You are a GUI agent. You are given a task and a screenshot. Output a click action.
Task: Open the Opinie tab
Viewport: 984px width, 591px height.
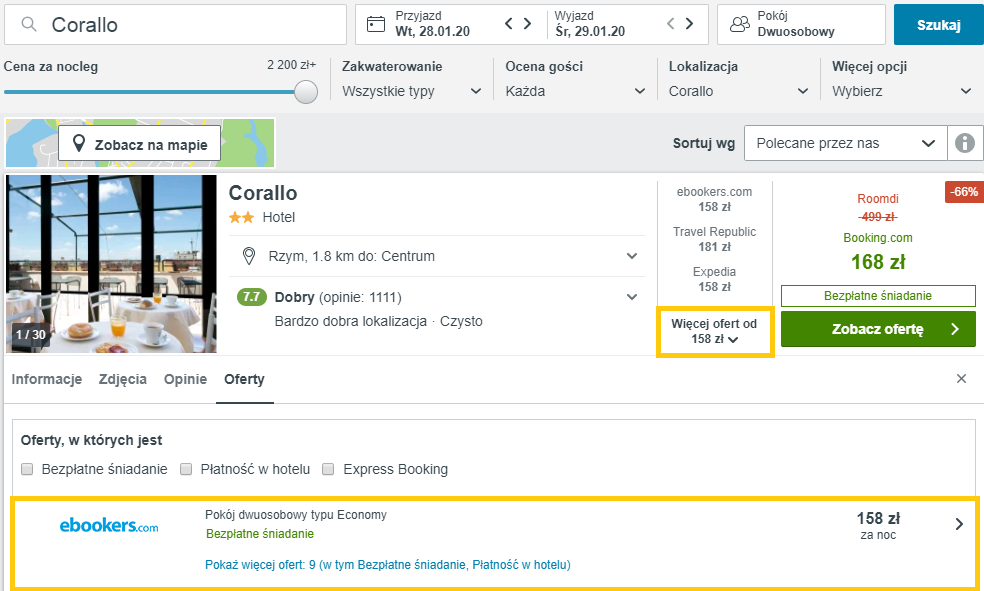tap(185, 379)
